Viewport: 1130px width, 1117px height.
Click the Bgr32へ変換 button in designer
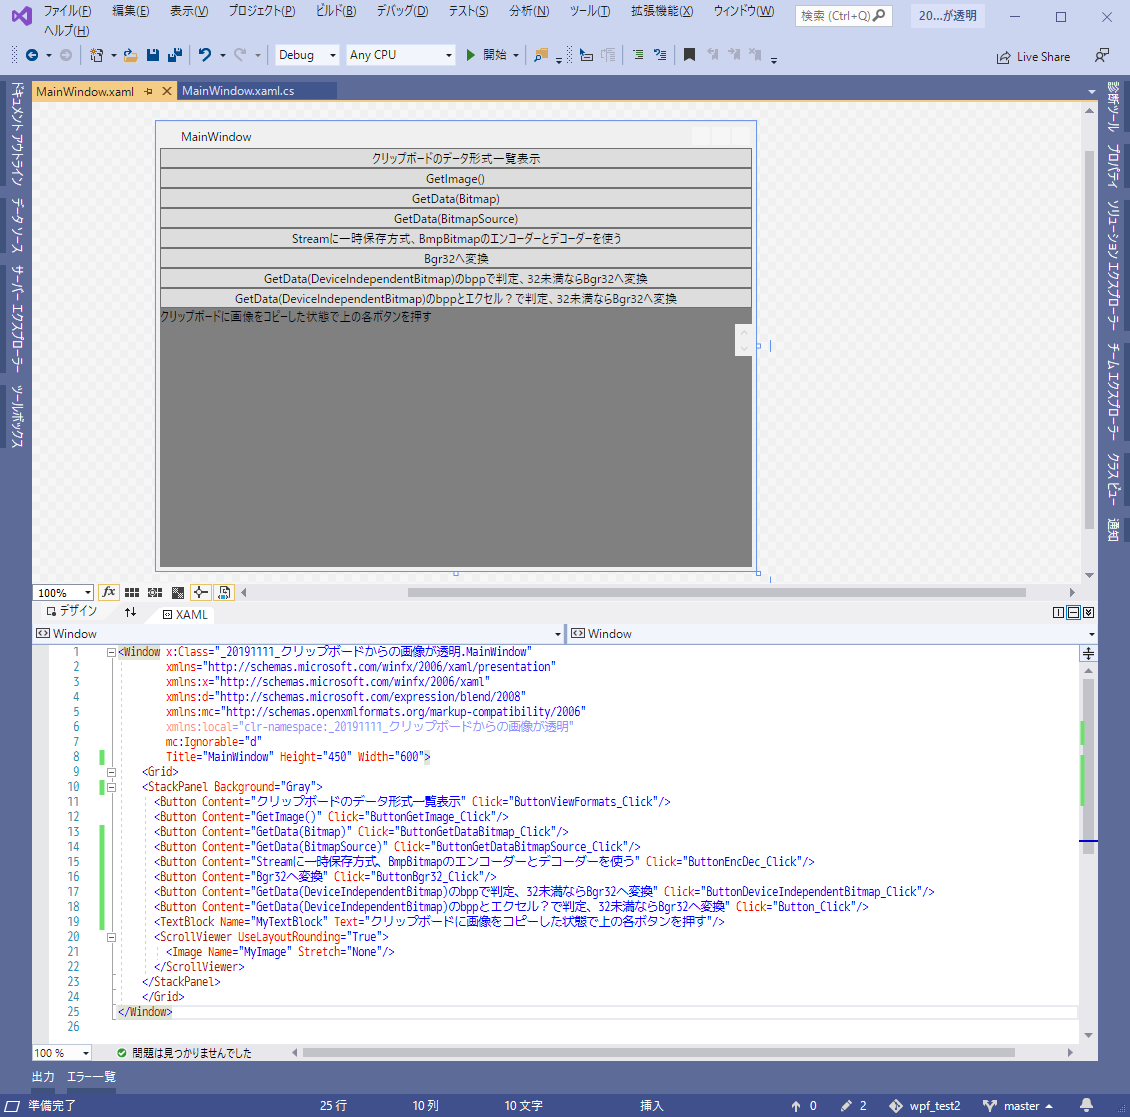pos(455,259)
